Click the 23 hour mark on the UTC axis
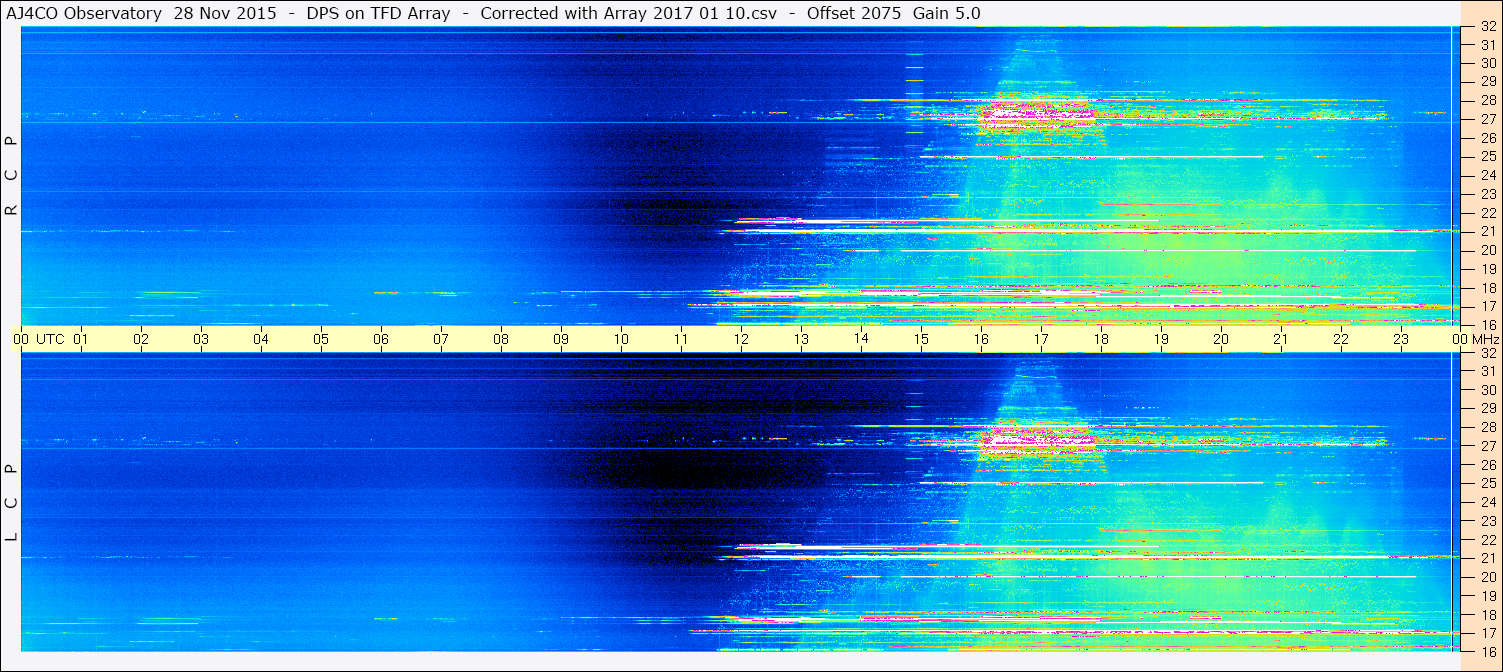The image size is (1503, 672). coord(1401,339)
